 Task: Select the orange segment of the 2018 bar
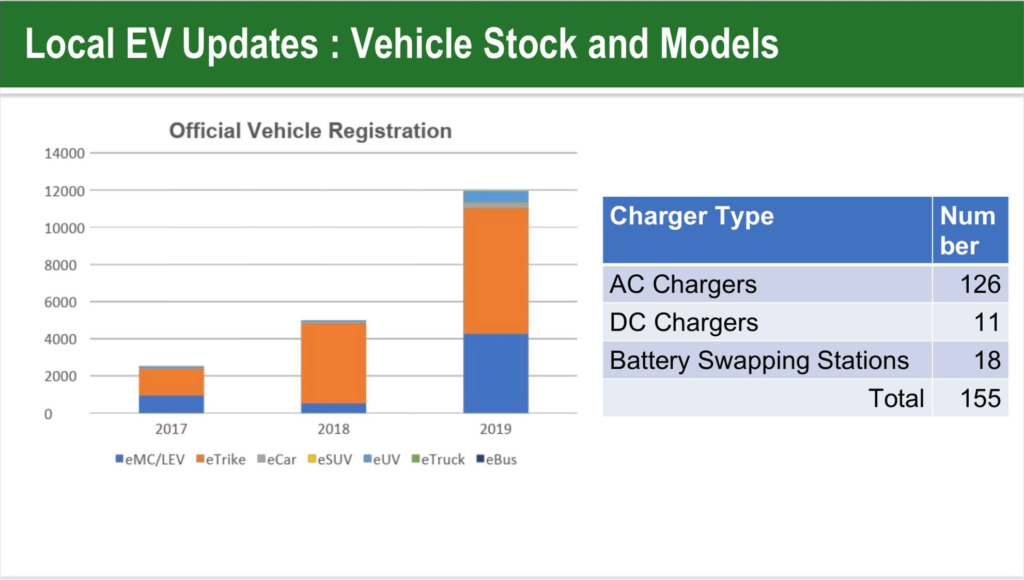click(334, 363)
